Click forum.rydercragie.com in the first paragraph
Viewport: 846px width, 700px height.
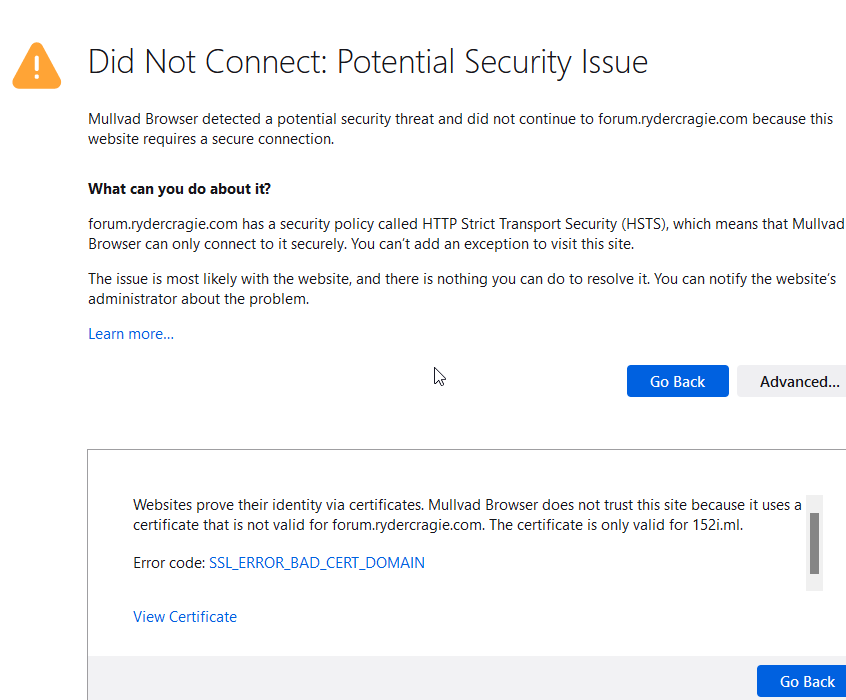point(673,119)
